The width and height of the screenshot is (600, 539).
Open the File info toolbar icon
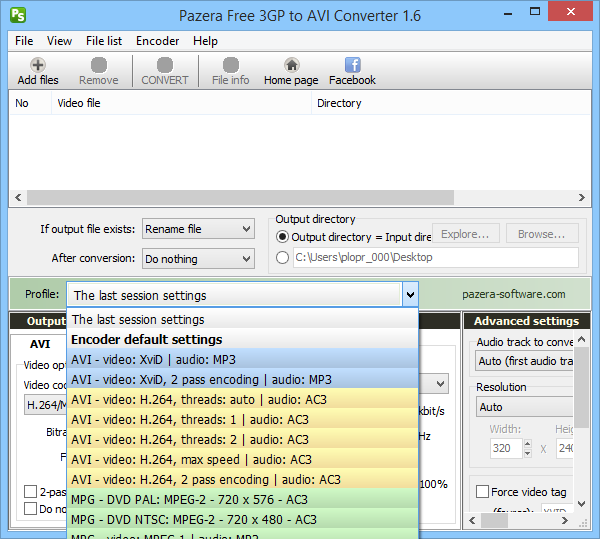coord(231,72)
